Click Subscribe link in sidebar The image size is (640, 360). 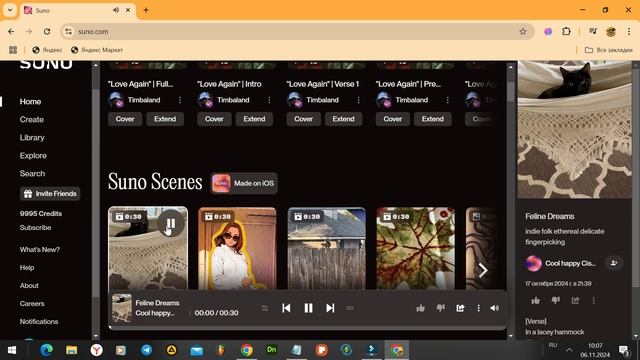click(x=35, y=228)
